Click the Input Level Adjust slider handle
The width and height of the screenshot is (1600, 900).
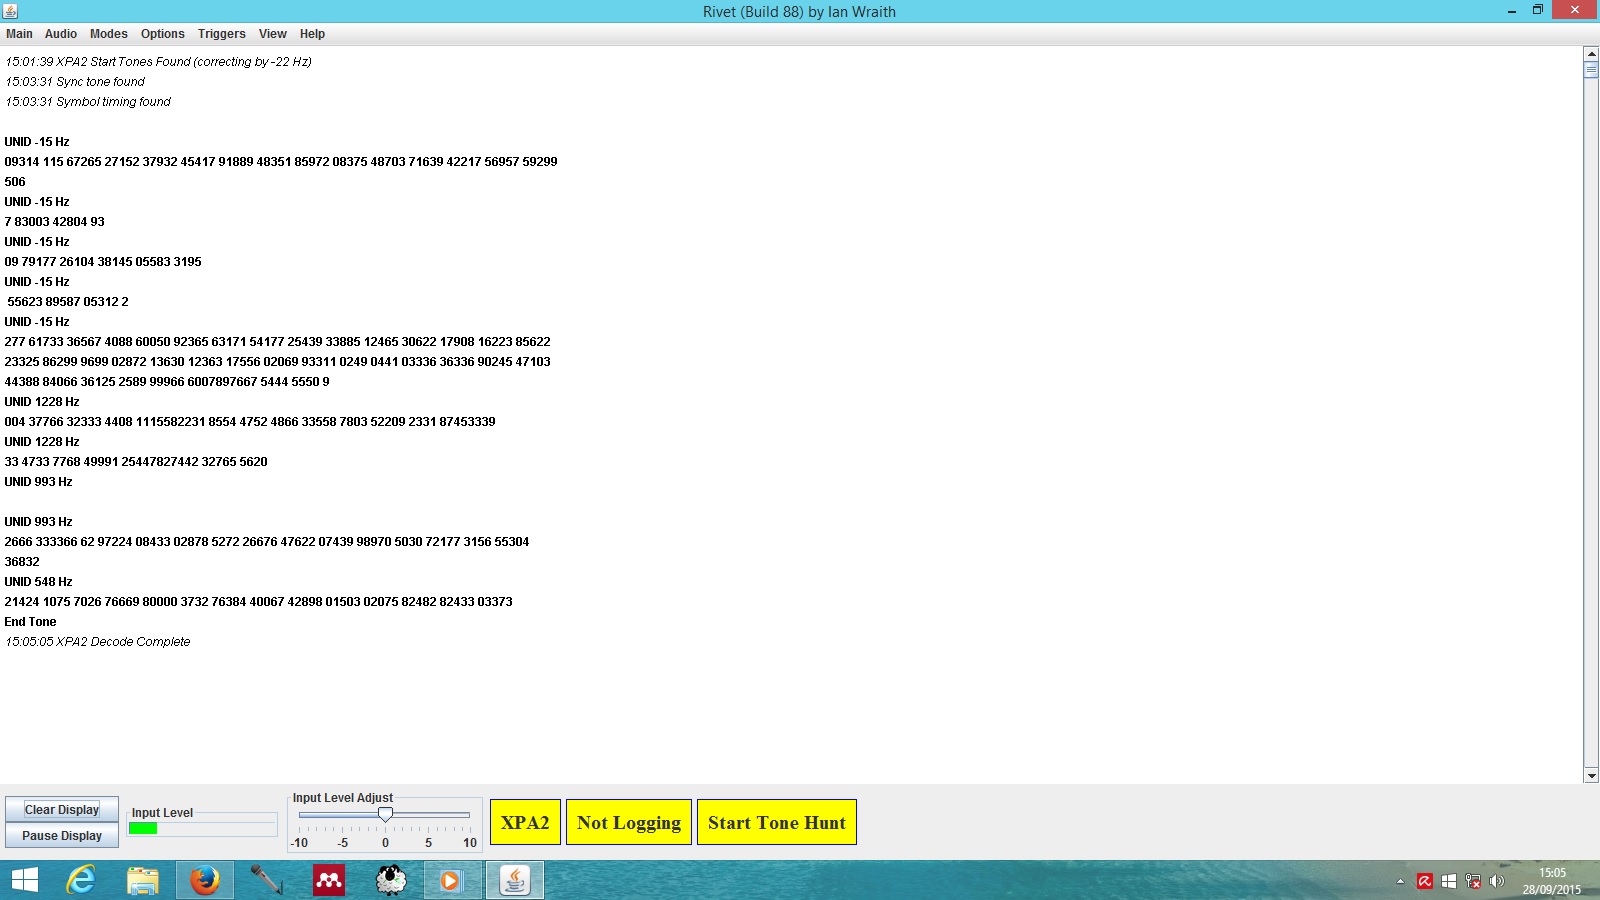click(385, 814)
